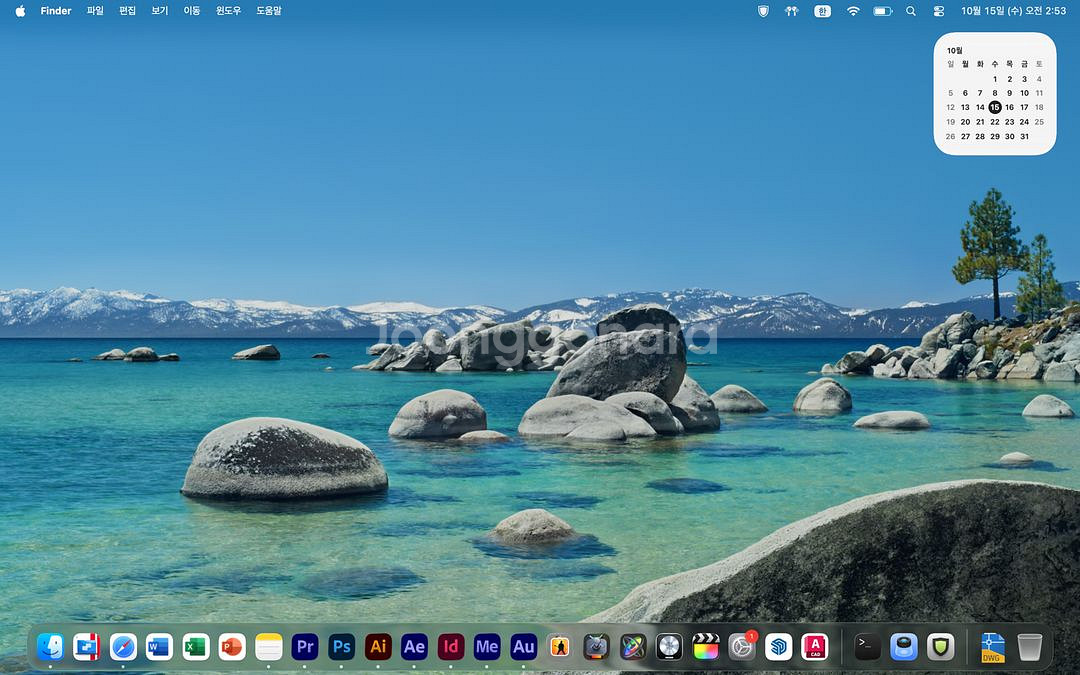Open Adobe Illustrator
1080x675 pixels.
[x=377, y=647]
